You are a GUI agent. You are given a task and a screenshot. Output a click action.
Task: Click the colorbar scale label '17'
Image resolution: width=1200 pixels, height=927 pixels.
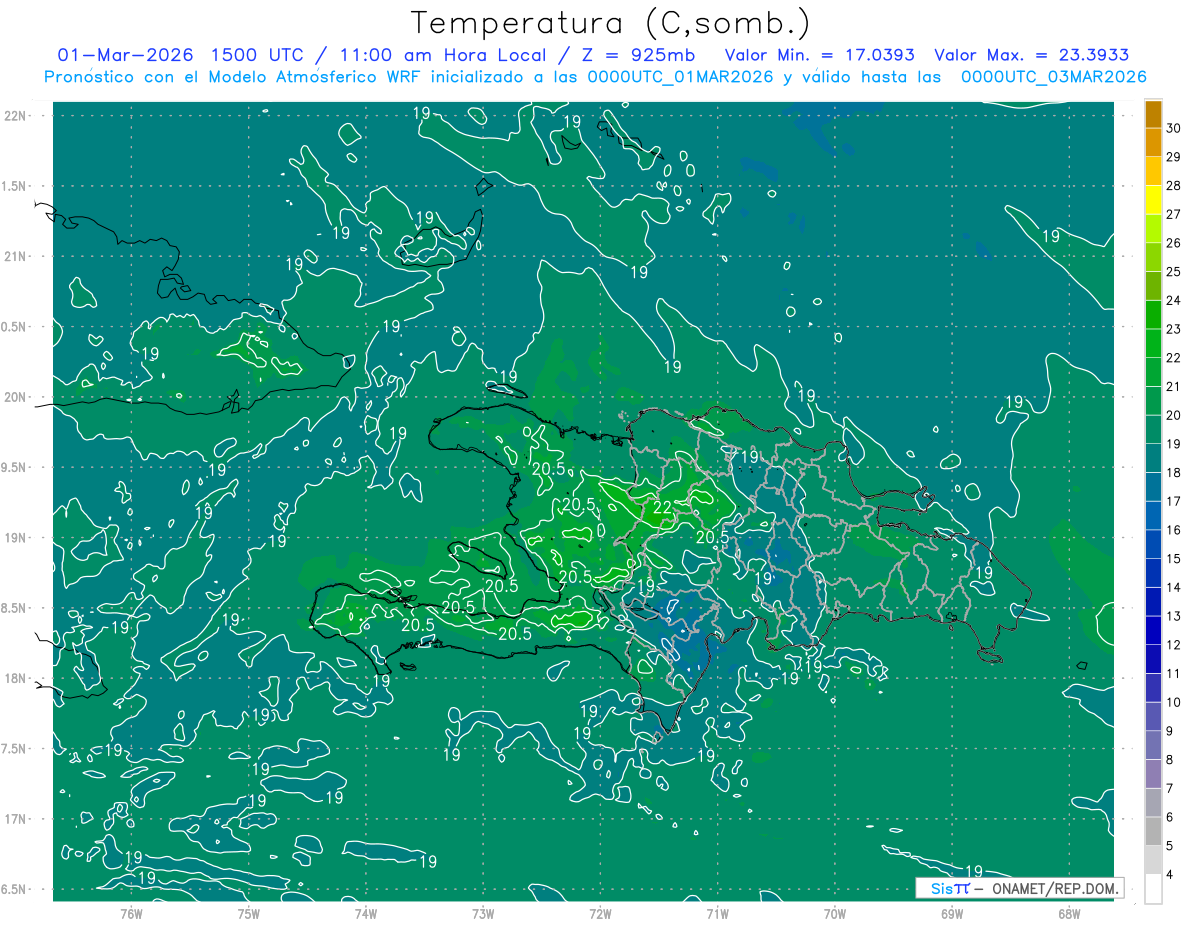tap(1174, 501)
